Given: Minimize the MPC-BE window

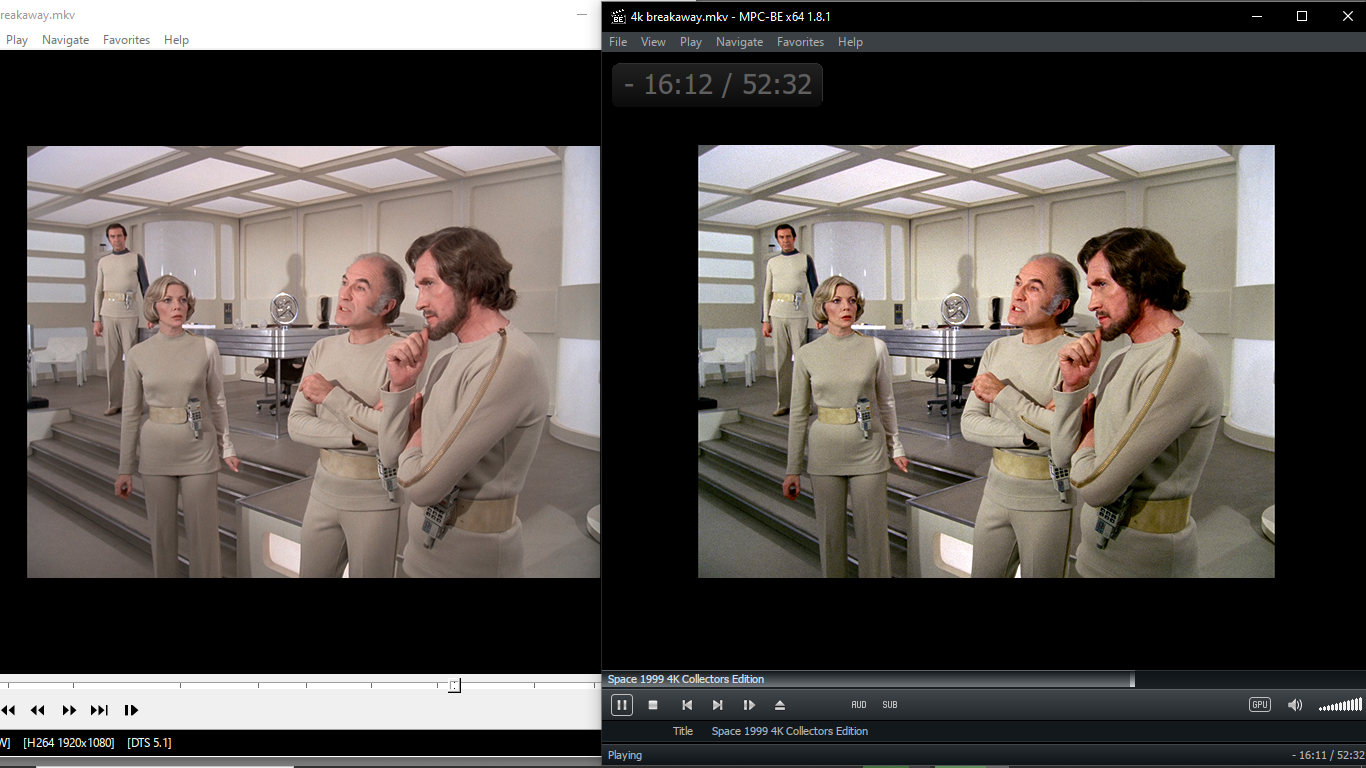Looking at the screenshot, I should (1256, 16).
